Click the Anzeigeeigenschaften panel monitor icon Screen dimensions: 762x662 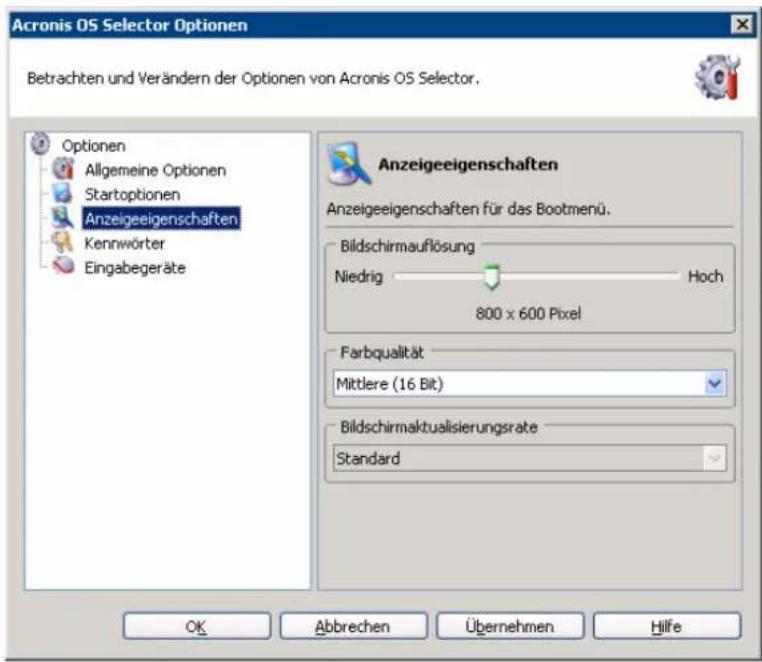tap(349, 164)
